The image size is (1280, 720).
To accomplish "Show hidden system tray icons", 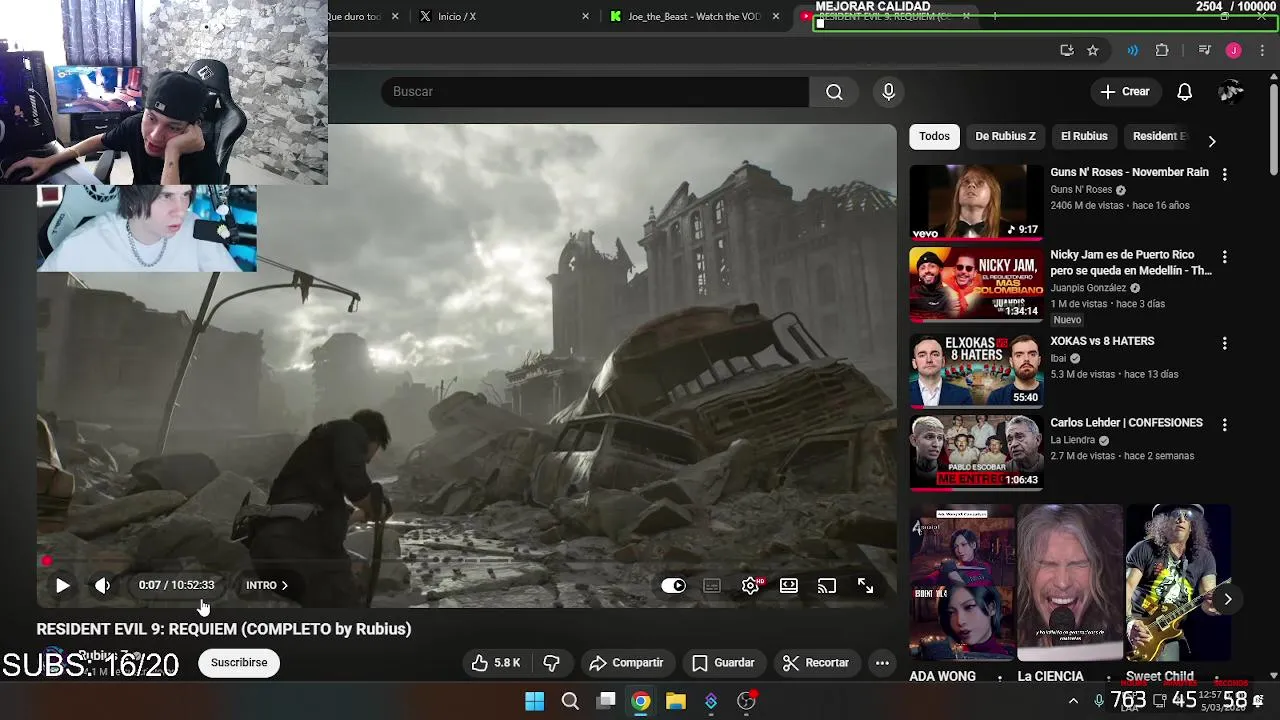I will [x=1073, y=701].
